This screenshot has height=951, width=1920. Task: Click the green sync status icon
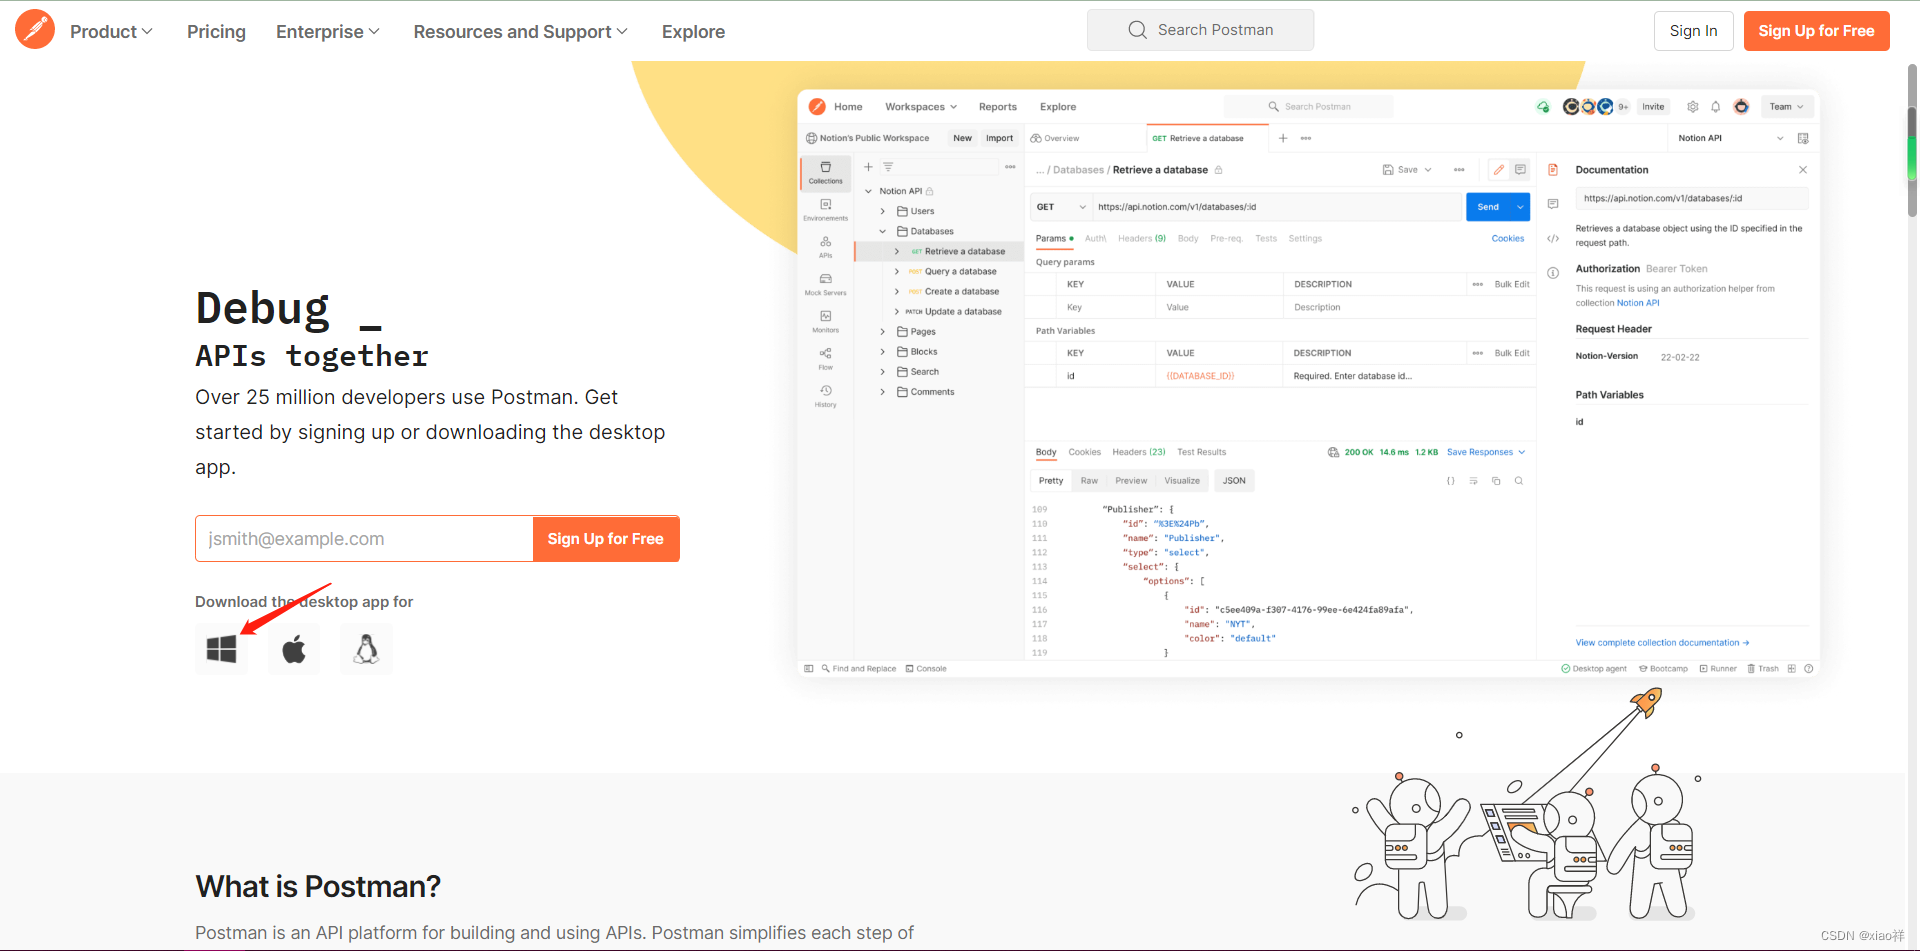click(x=1543, y=107)
